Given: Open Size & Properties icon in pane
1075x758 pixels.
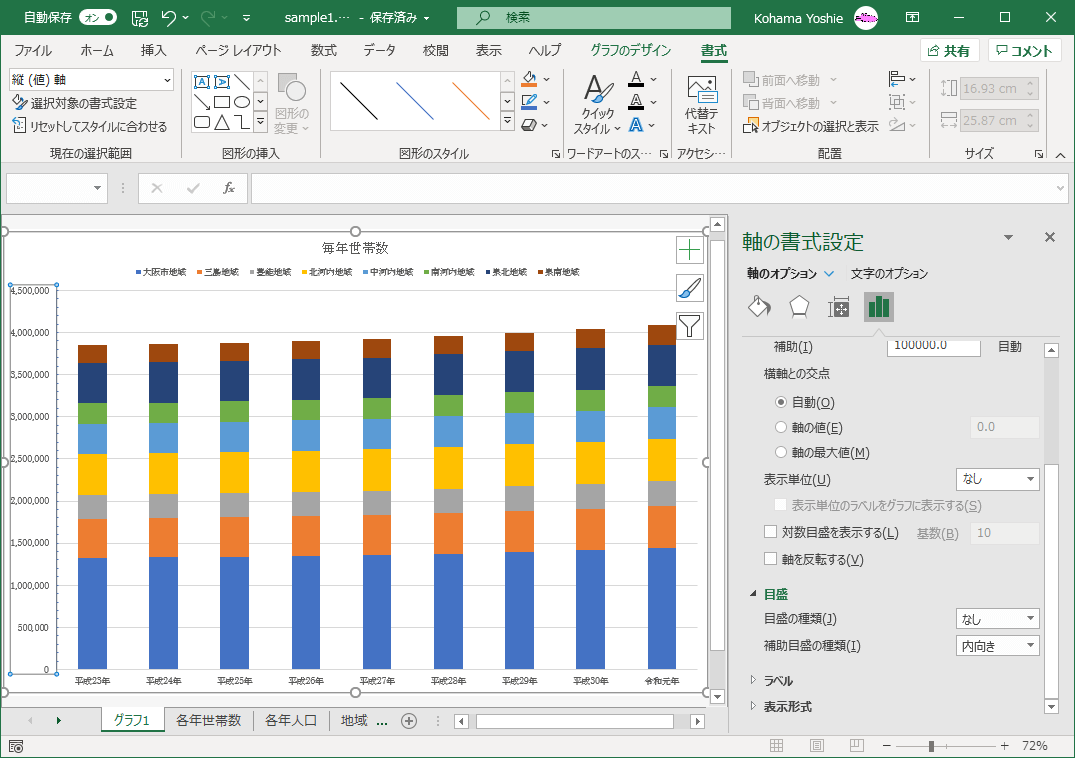Looking at the screenshot, I should [x=839, y=307].
